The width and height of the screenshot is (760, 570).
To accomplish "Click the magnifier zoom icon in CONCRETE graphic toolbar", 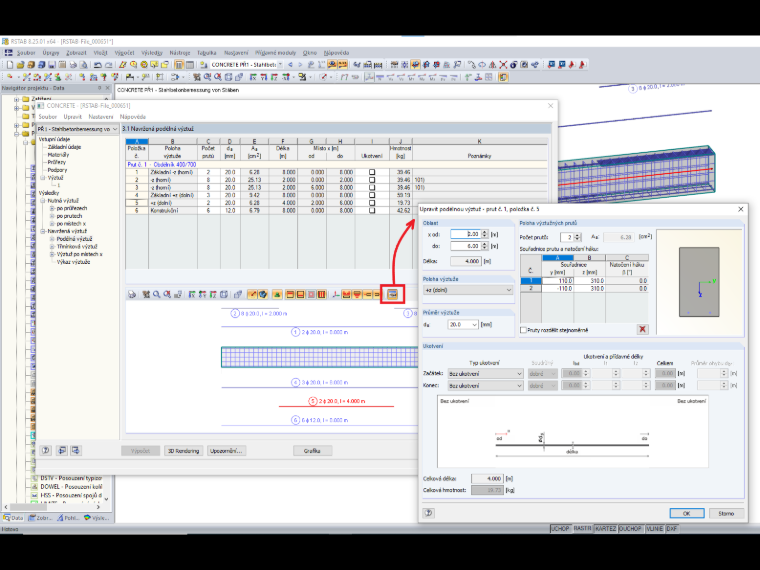I will point(157,295).
